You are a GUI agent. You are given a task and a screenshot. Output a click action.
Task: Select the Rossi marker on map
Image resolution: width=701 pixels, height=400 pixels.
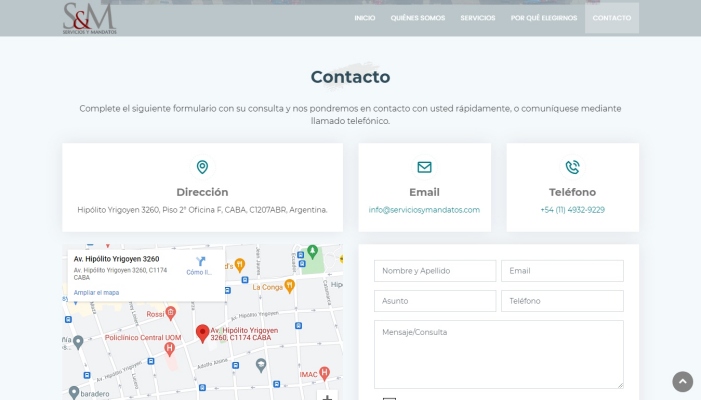[170, 313]
